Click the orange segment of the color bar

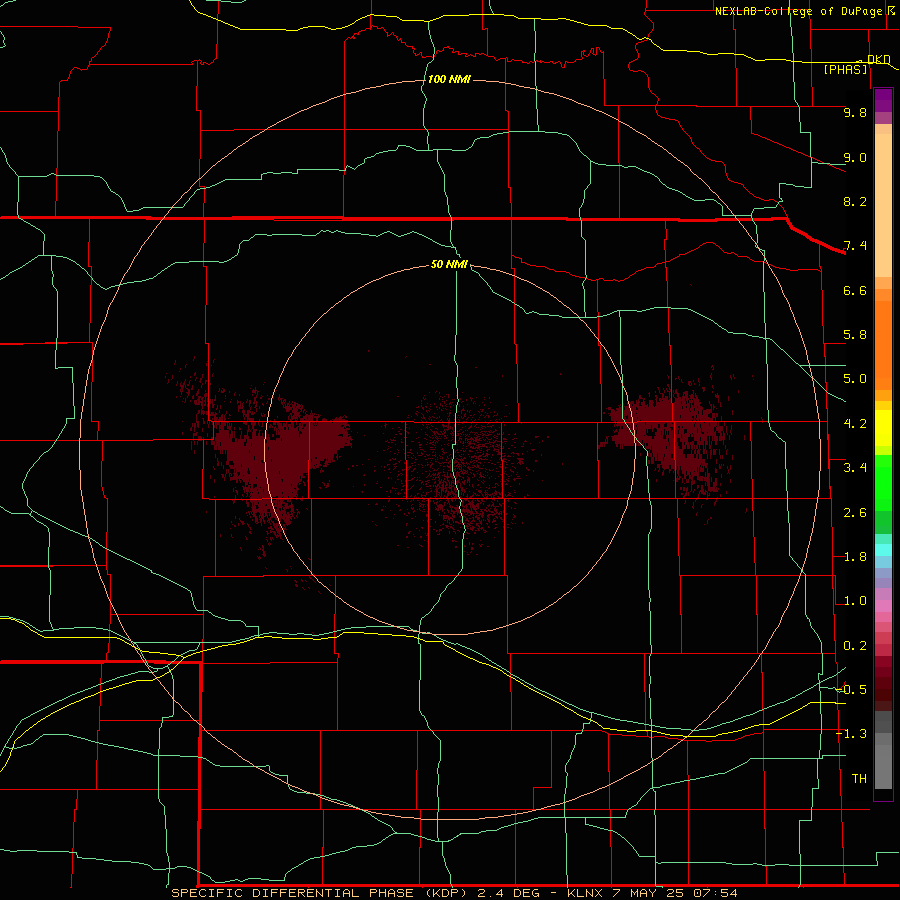point(883,346)
